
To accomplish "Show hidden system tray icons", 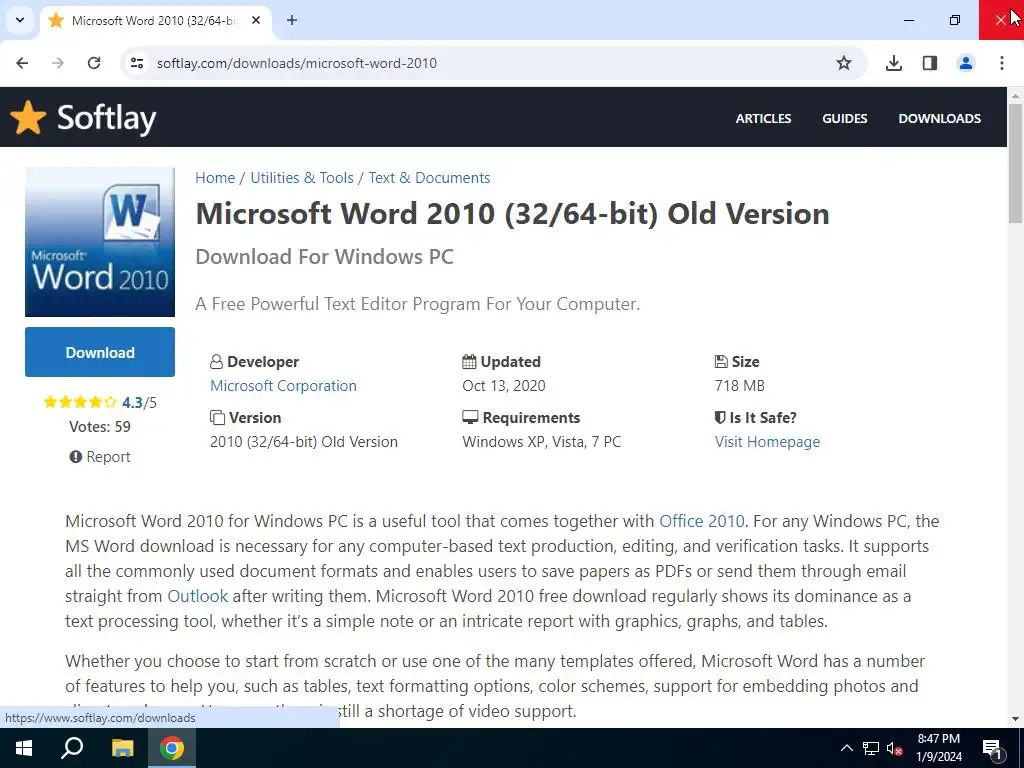I will coord(846,748).
